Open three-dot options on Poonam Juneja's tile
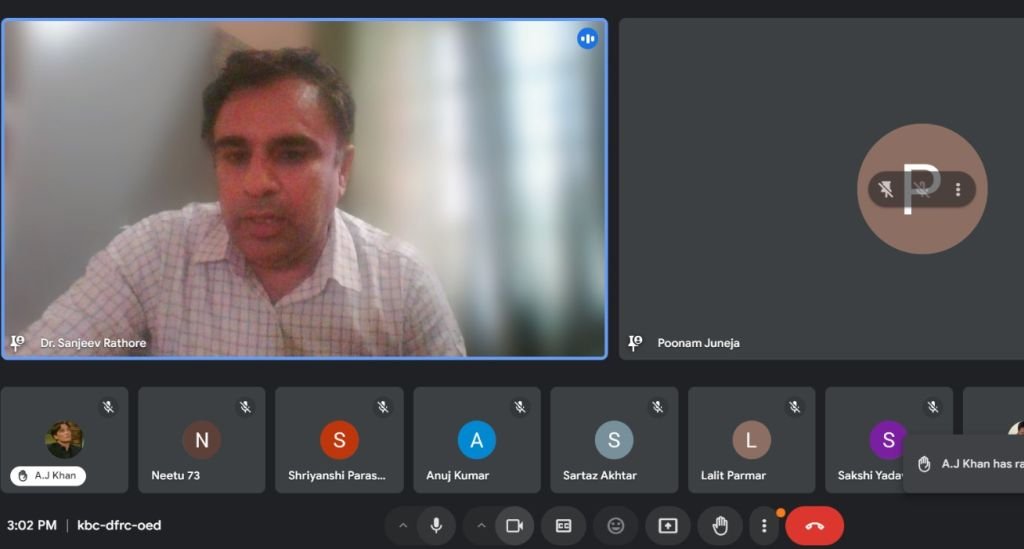 click(x=958, y=189)
